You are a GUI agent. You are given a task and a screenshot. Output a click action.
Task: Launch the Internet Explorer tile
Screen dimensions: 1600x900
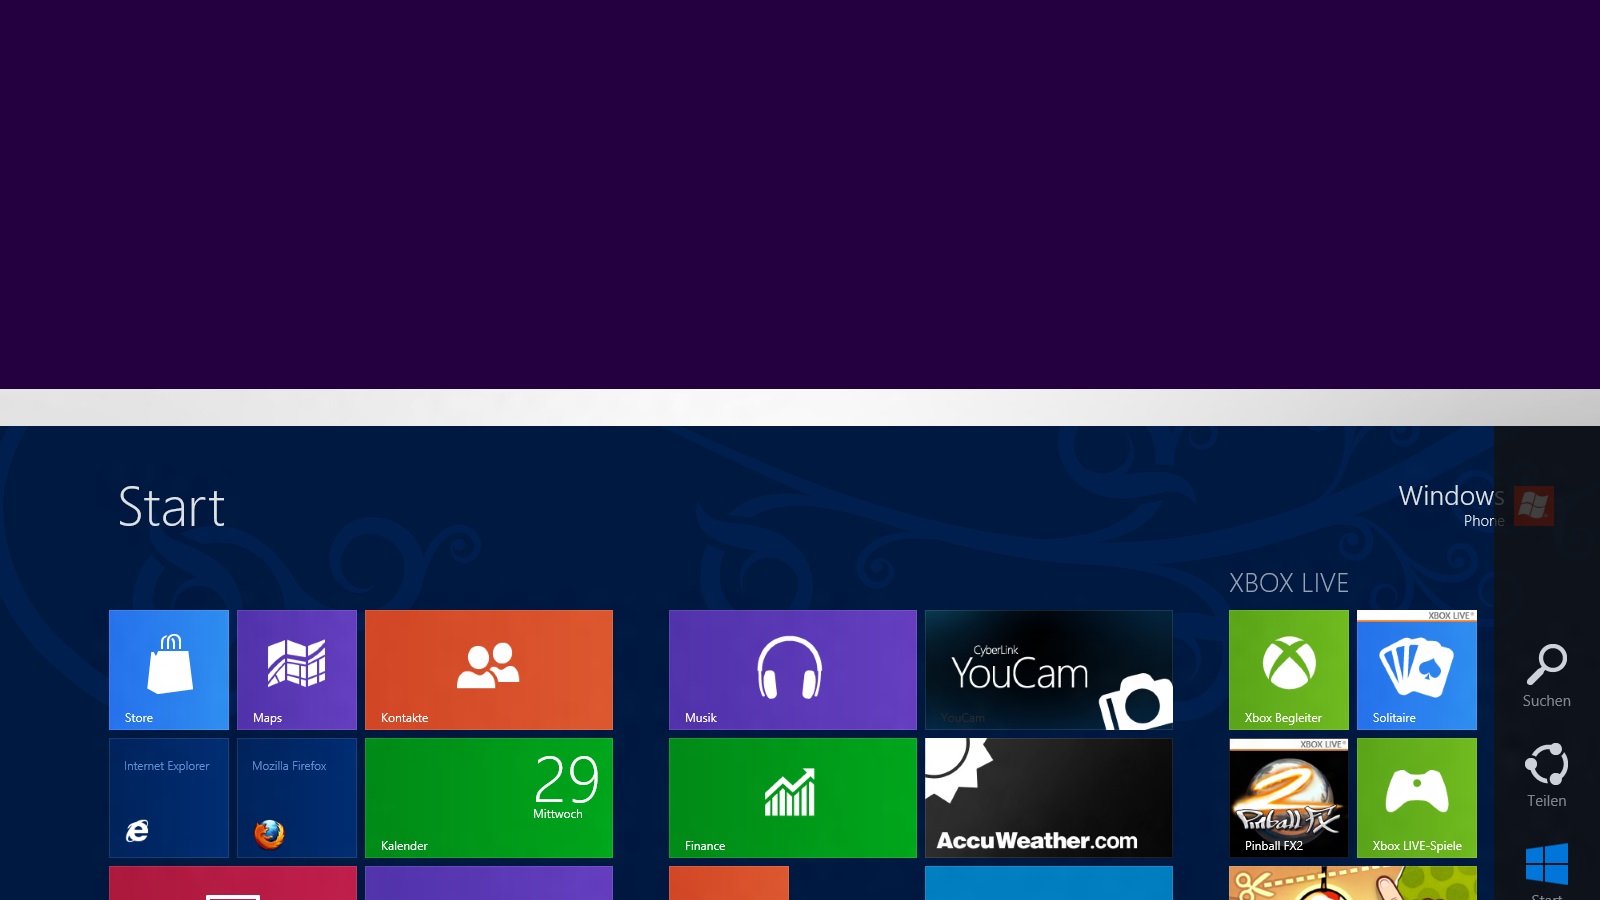[x=169, y=798]
